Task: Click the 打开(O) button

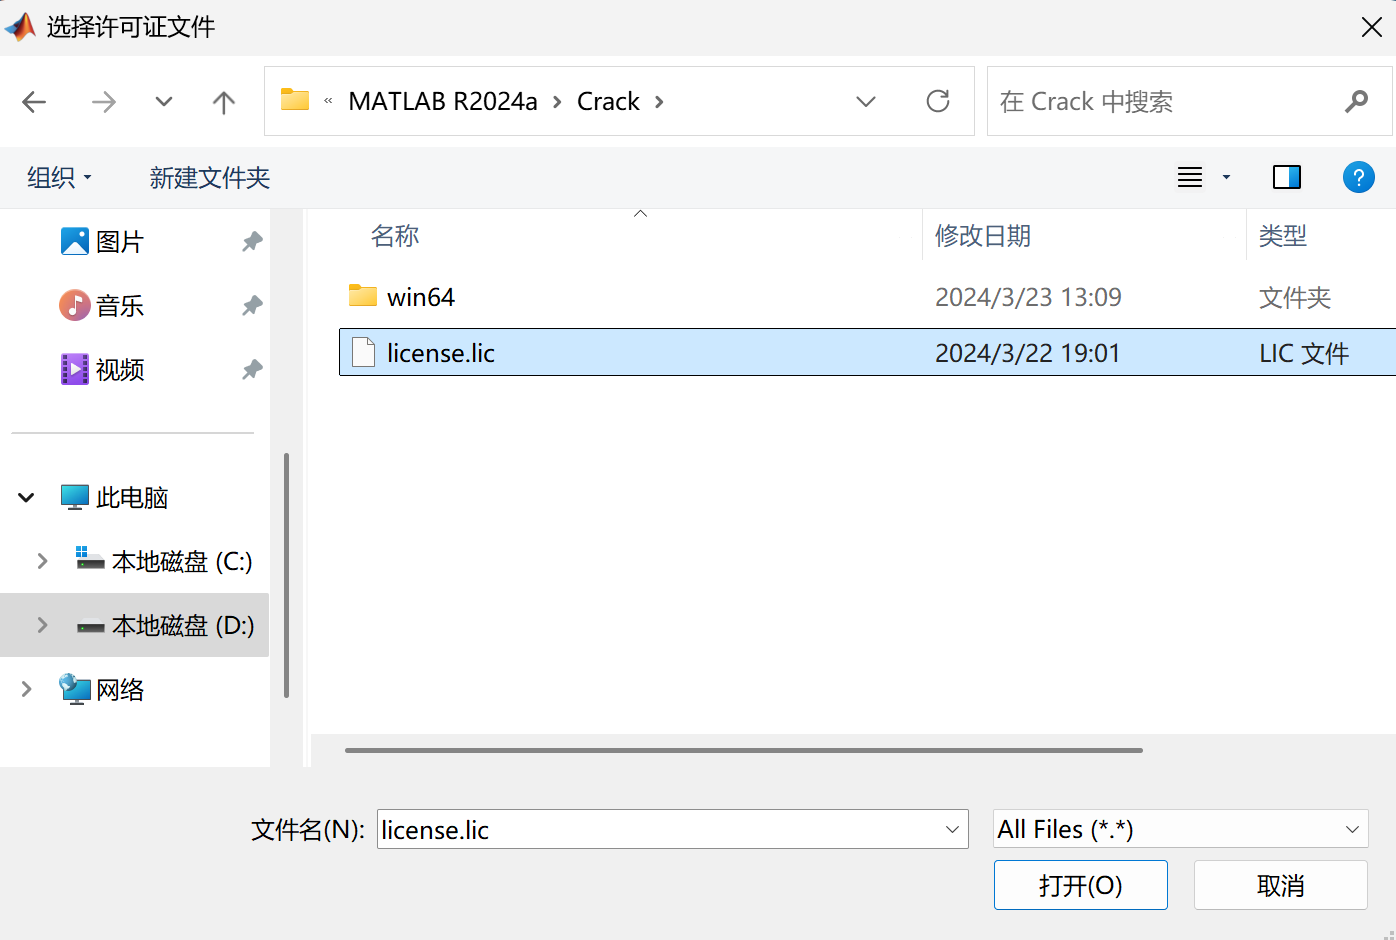Action: coord(1080,885)
